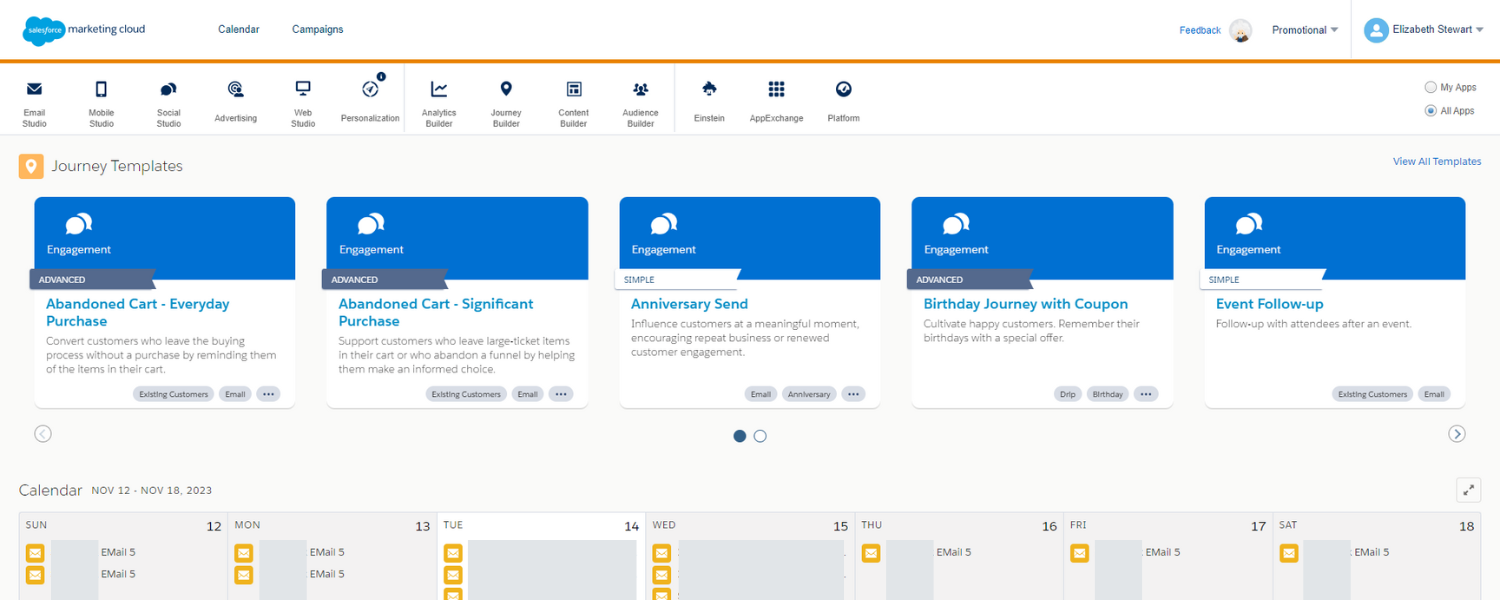Select the All Apps radio button
Image resolution: width=1500 pixels, height=600 pixels.
pos(1431,111)
